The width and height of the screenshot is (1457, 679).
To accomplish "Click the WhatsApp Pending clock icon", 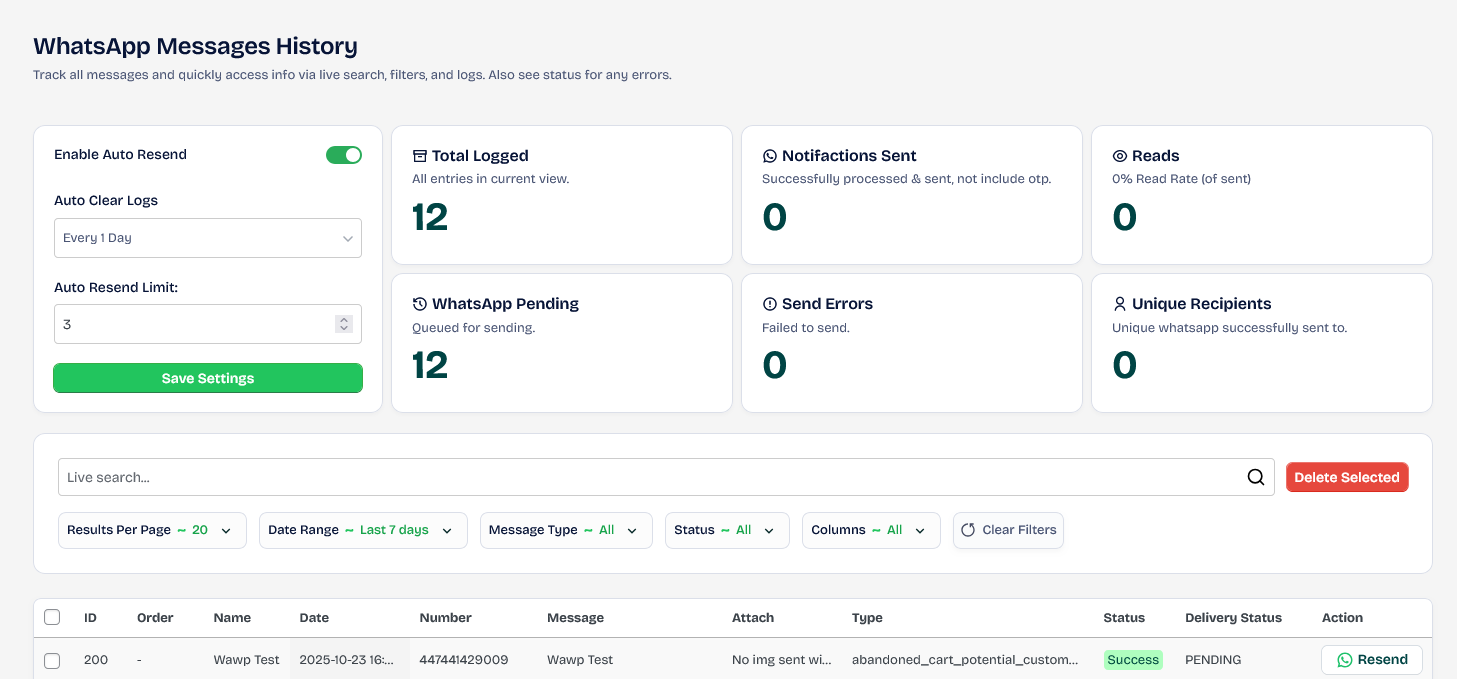I will pyautogui.click(x=420, y=304).
